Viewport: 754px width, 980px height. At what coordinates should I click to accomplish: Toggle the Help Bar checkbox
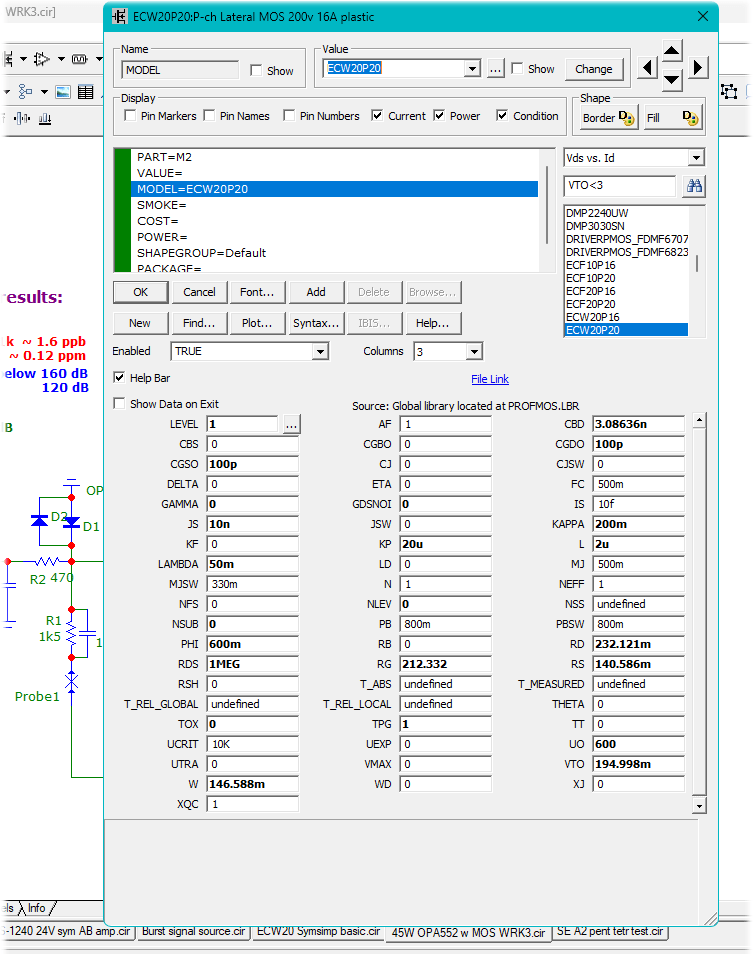coord(119,378)
